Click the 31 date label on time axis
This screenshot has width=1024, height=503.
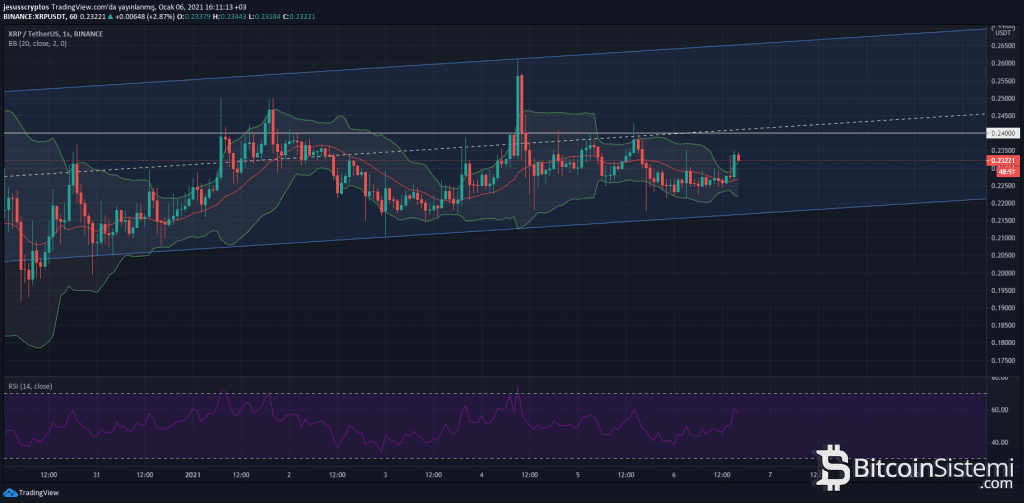(95, 475)
